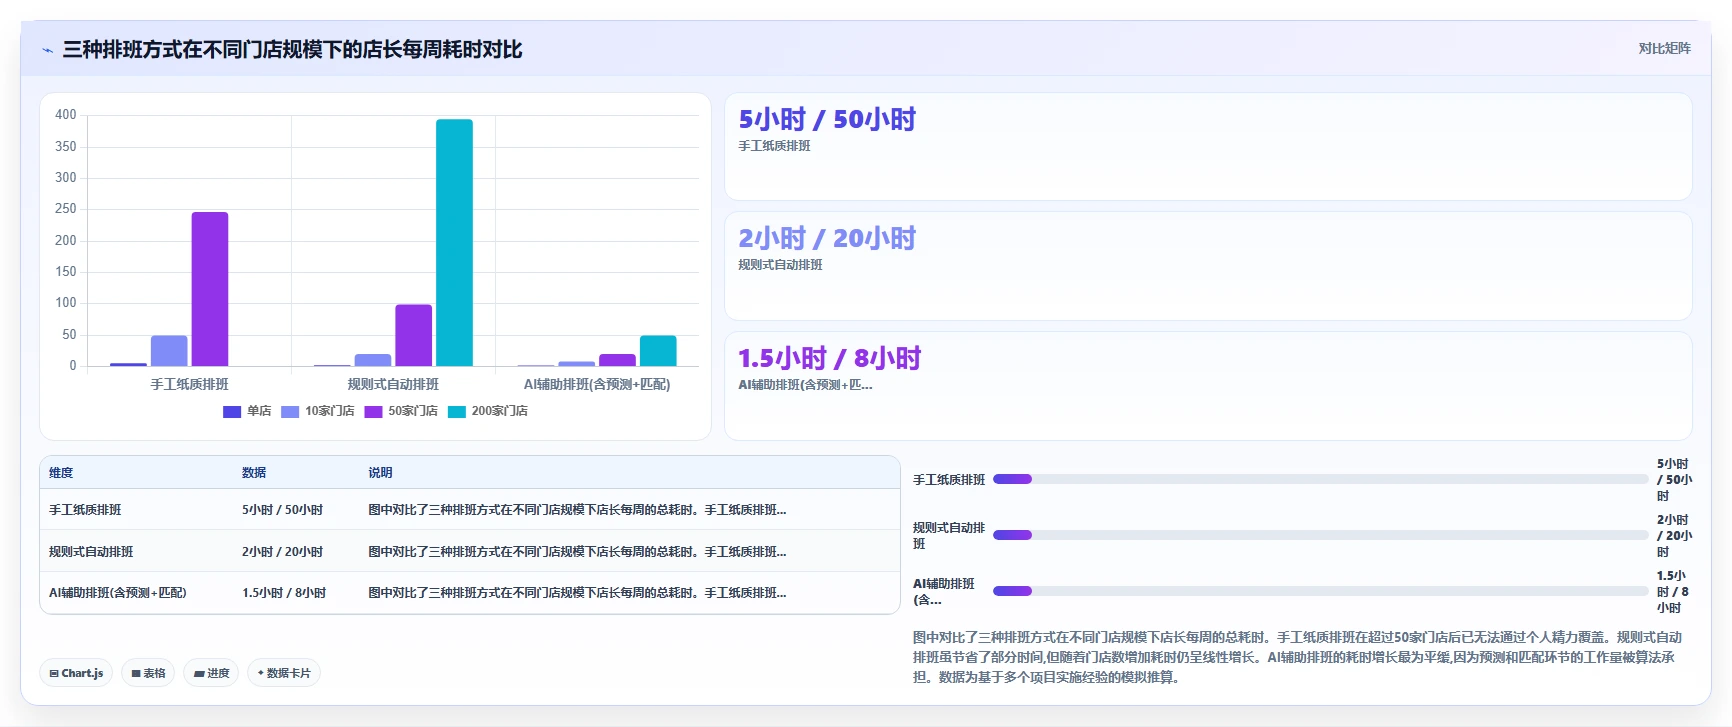Click the 数据 column header

coord(254,473)
